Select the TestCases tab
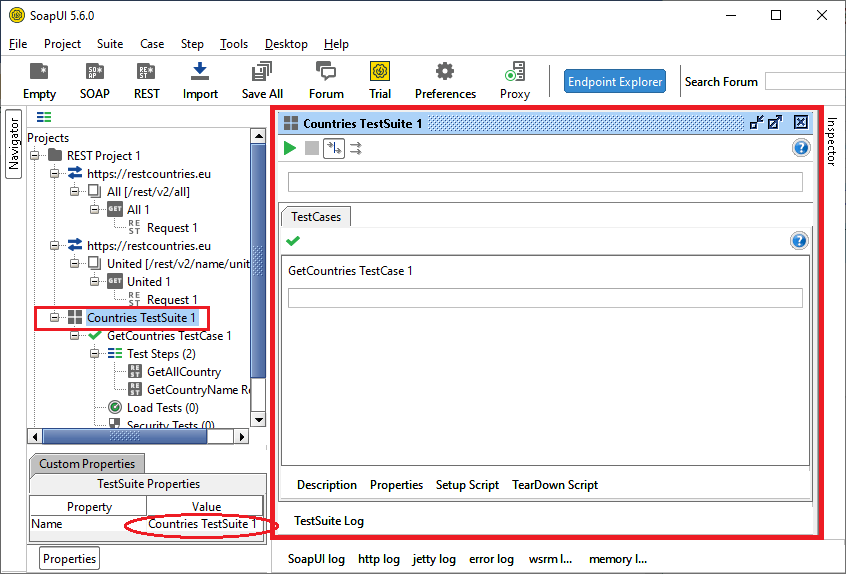Image resolution: width=846 pixels, height=574 pixels. [x=316, y=217]
